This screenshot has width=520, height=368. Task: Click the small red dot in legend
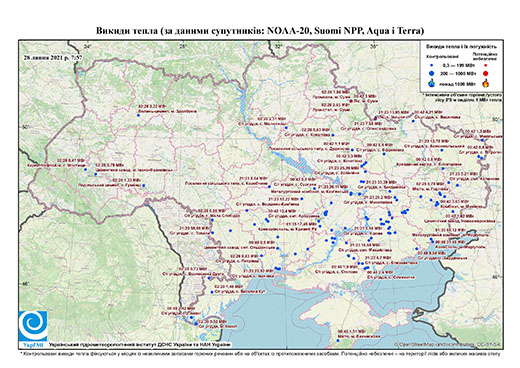[x=486, y=66]
